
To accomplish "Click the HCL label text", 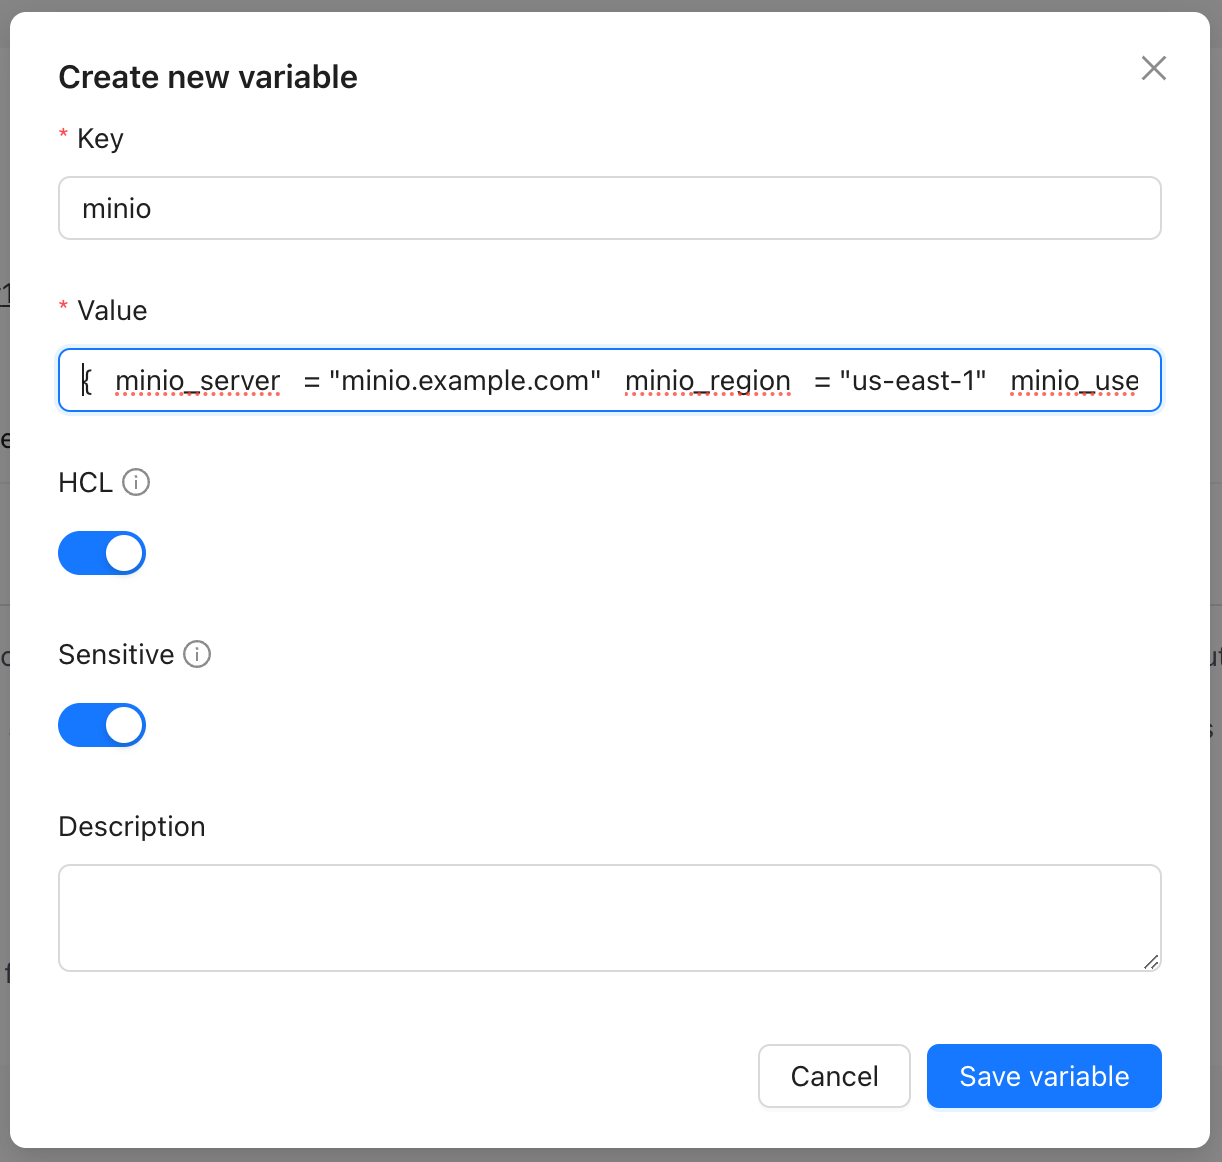I will pyautogui.click(x=85, y=482).
